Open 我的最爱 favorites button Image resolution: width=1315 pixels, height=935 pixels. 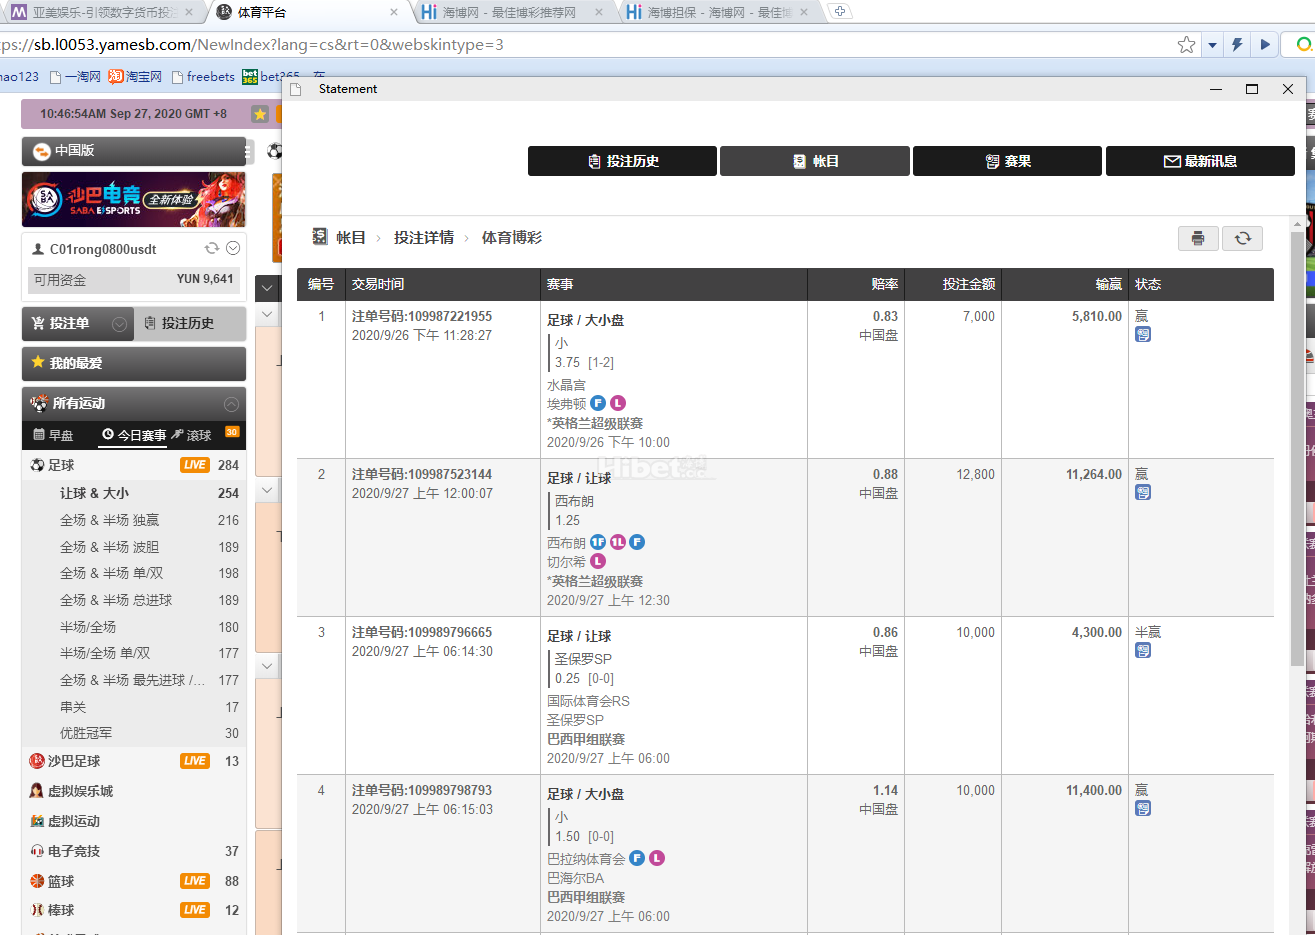(x=134, y=363)
